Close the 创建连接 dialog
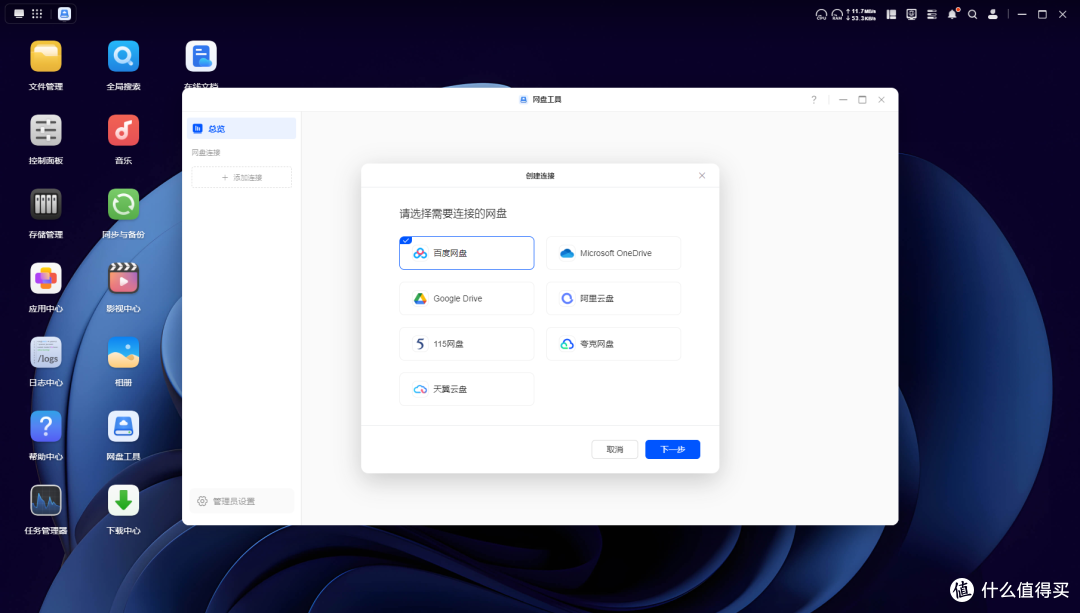This screenshot has width=1080, height=613. (x=702, y=176)
